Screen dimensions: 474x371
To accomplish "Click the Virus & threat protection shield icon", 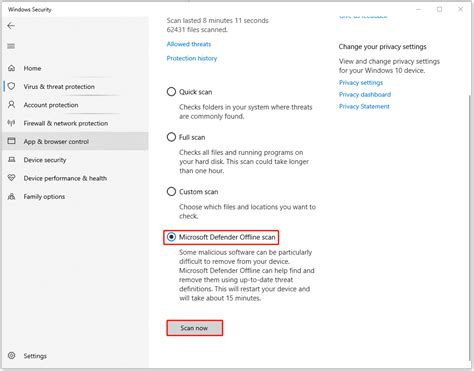I will point(11,86).
